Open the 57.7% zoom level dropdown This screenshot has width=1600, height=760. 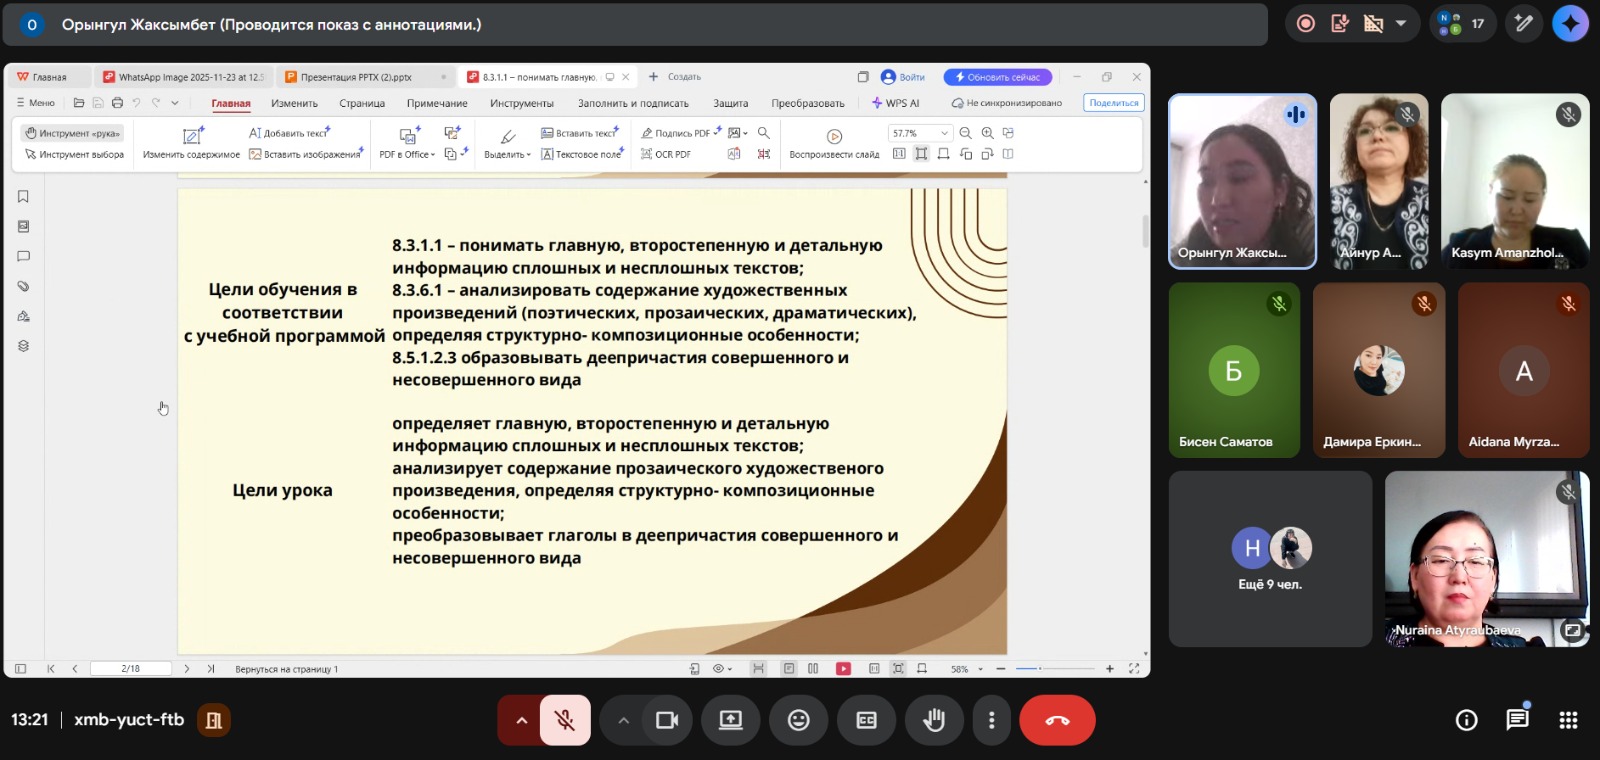pos(943,133)
